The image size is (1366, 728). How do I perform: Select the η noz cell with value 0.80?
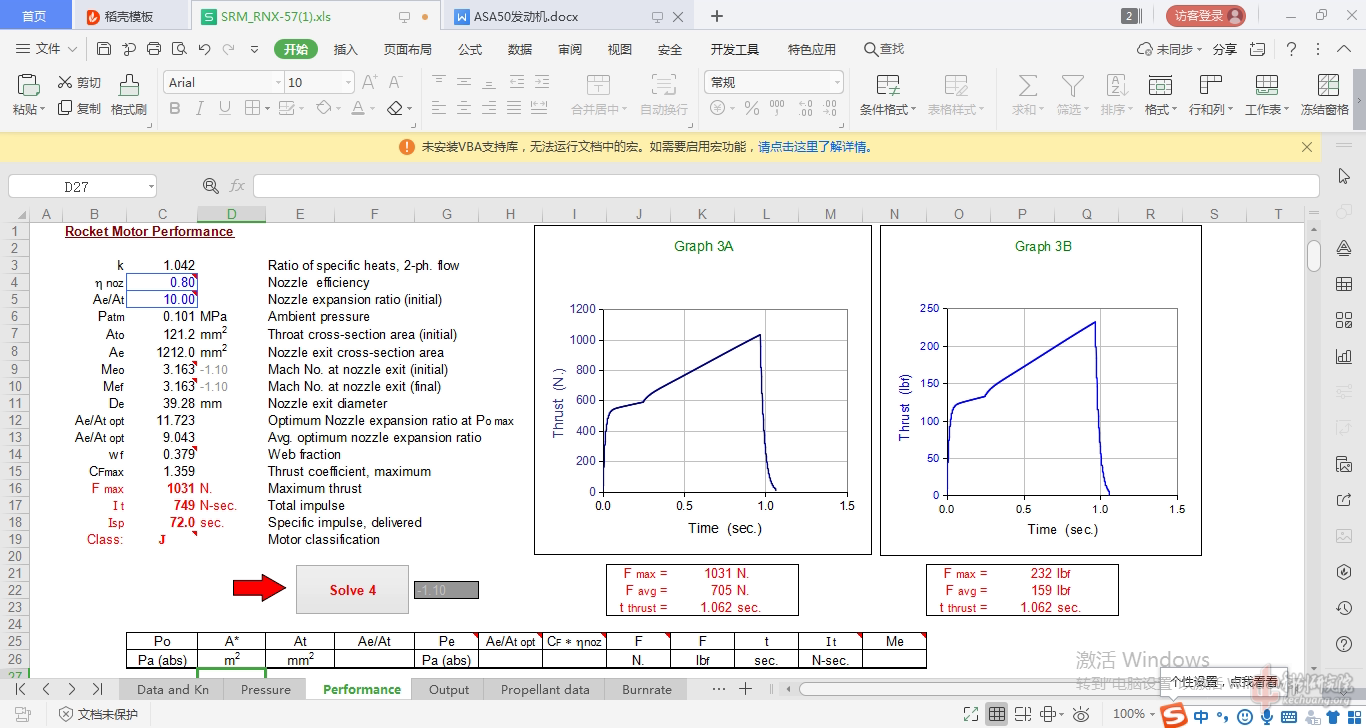tap(162, 282)
